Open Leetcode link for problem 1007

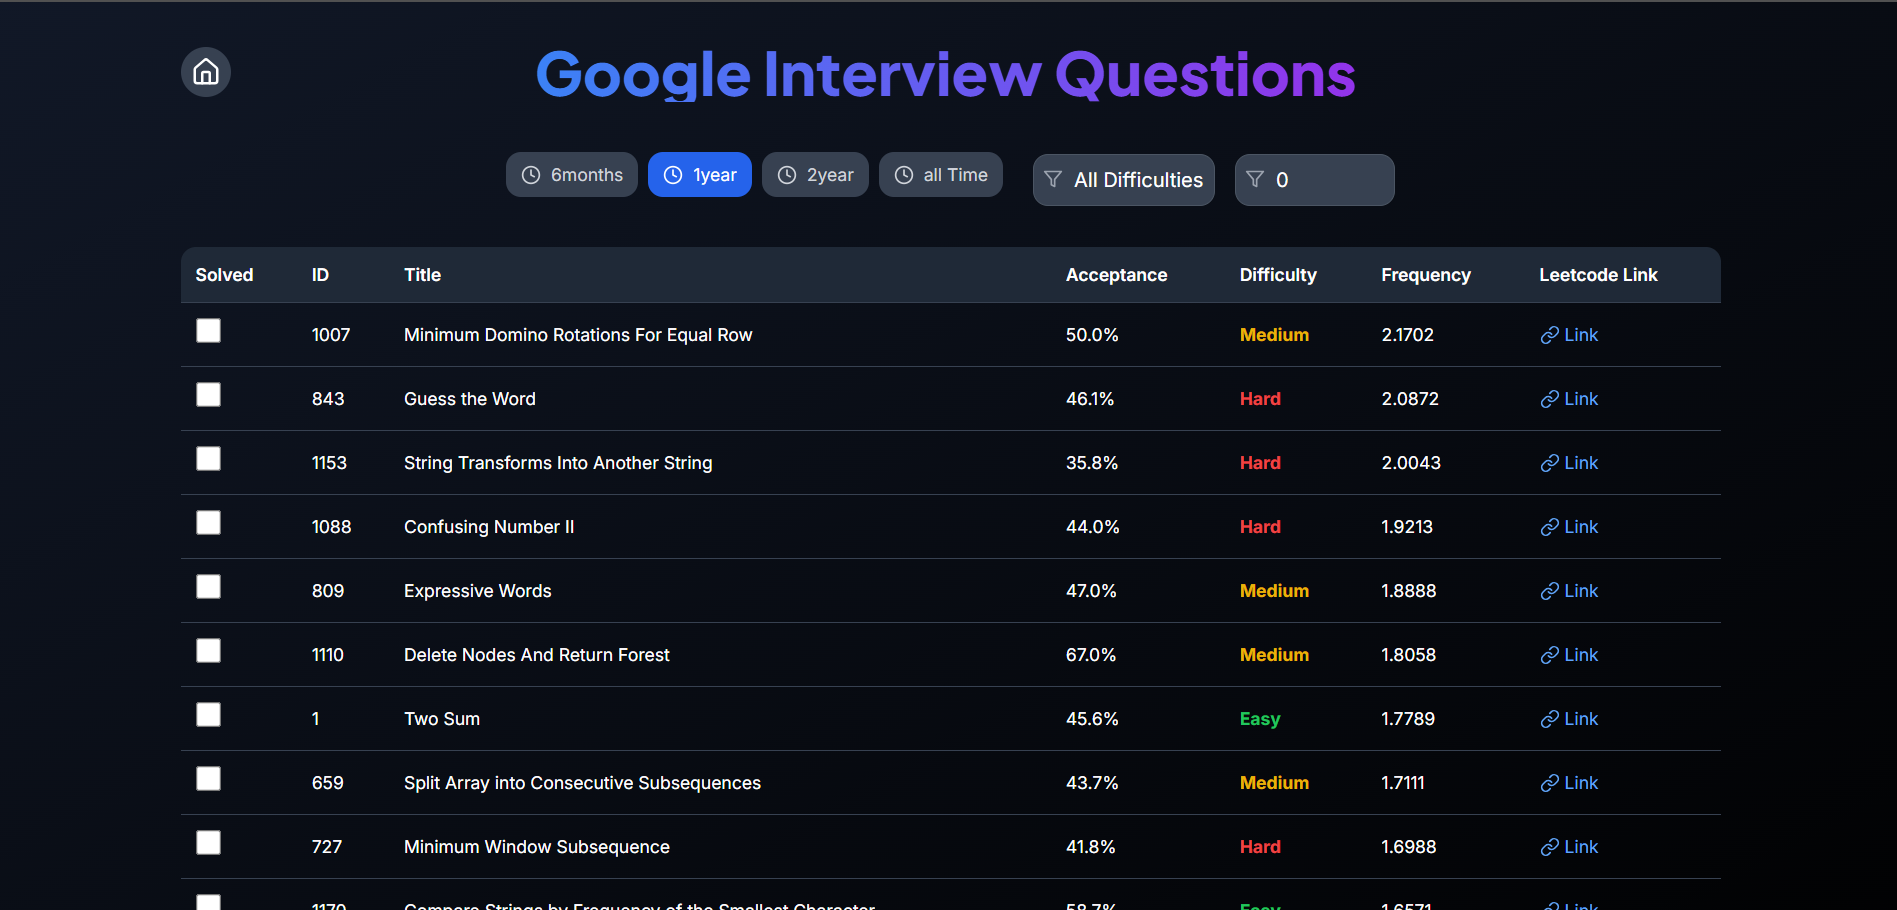pyautogui.click(x=1569, y=335)
